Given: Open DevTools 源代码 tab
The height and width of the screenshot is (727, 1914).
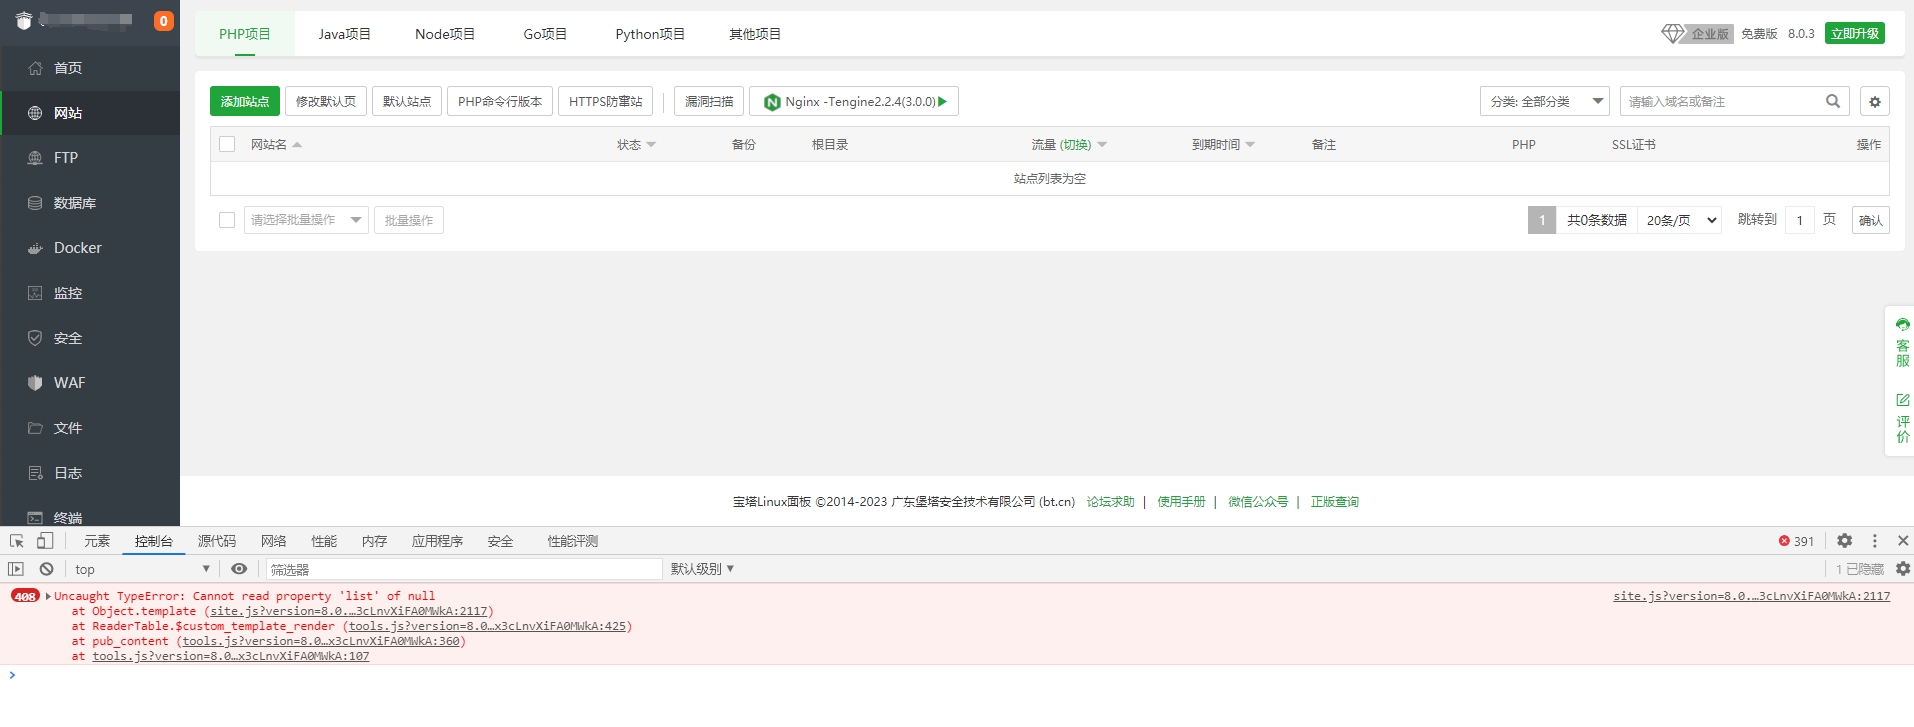Looking at the screenshot, I should [217, 541].
